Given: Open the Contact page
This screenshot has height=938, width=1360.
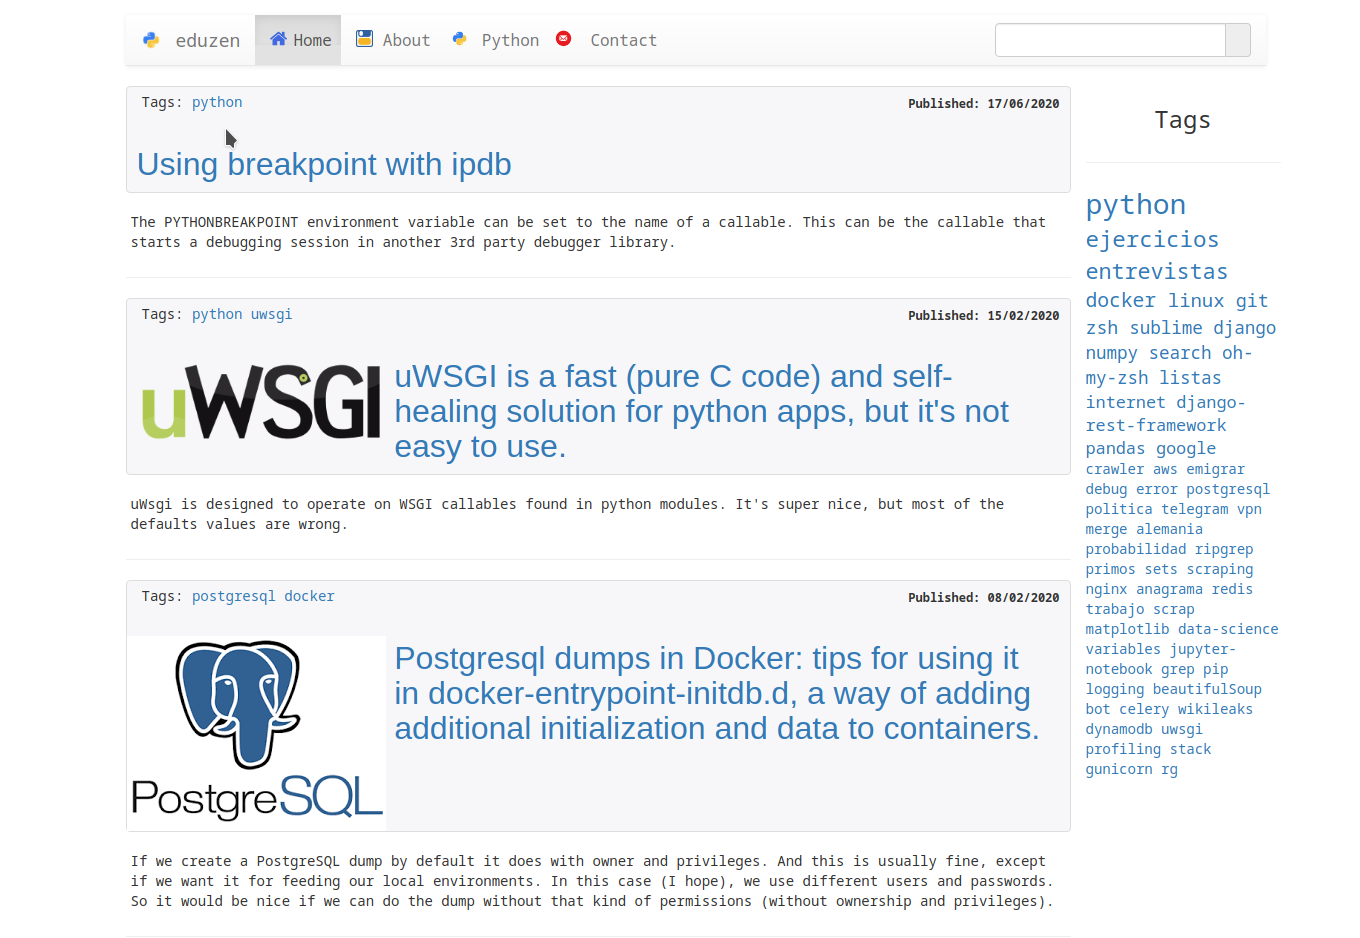Looking at the screenshot, I should click(x=623, y=39).
